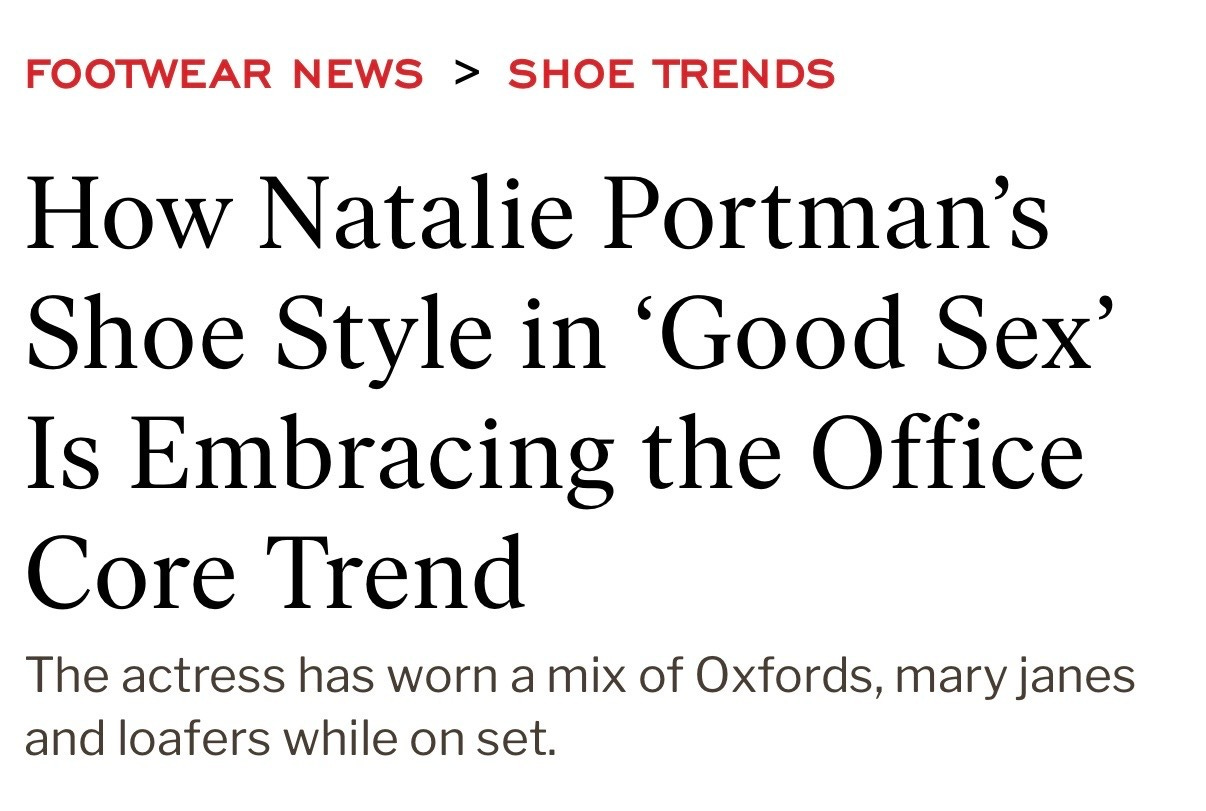
Task: Go to the Shoe Trends category link
Action: coord(671,73)
